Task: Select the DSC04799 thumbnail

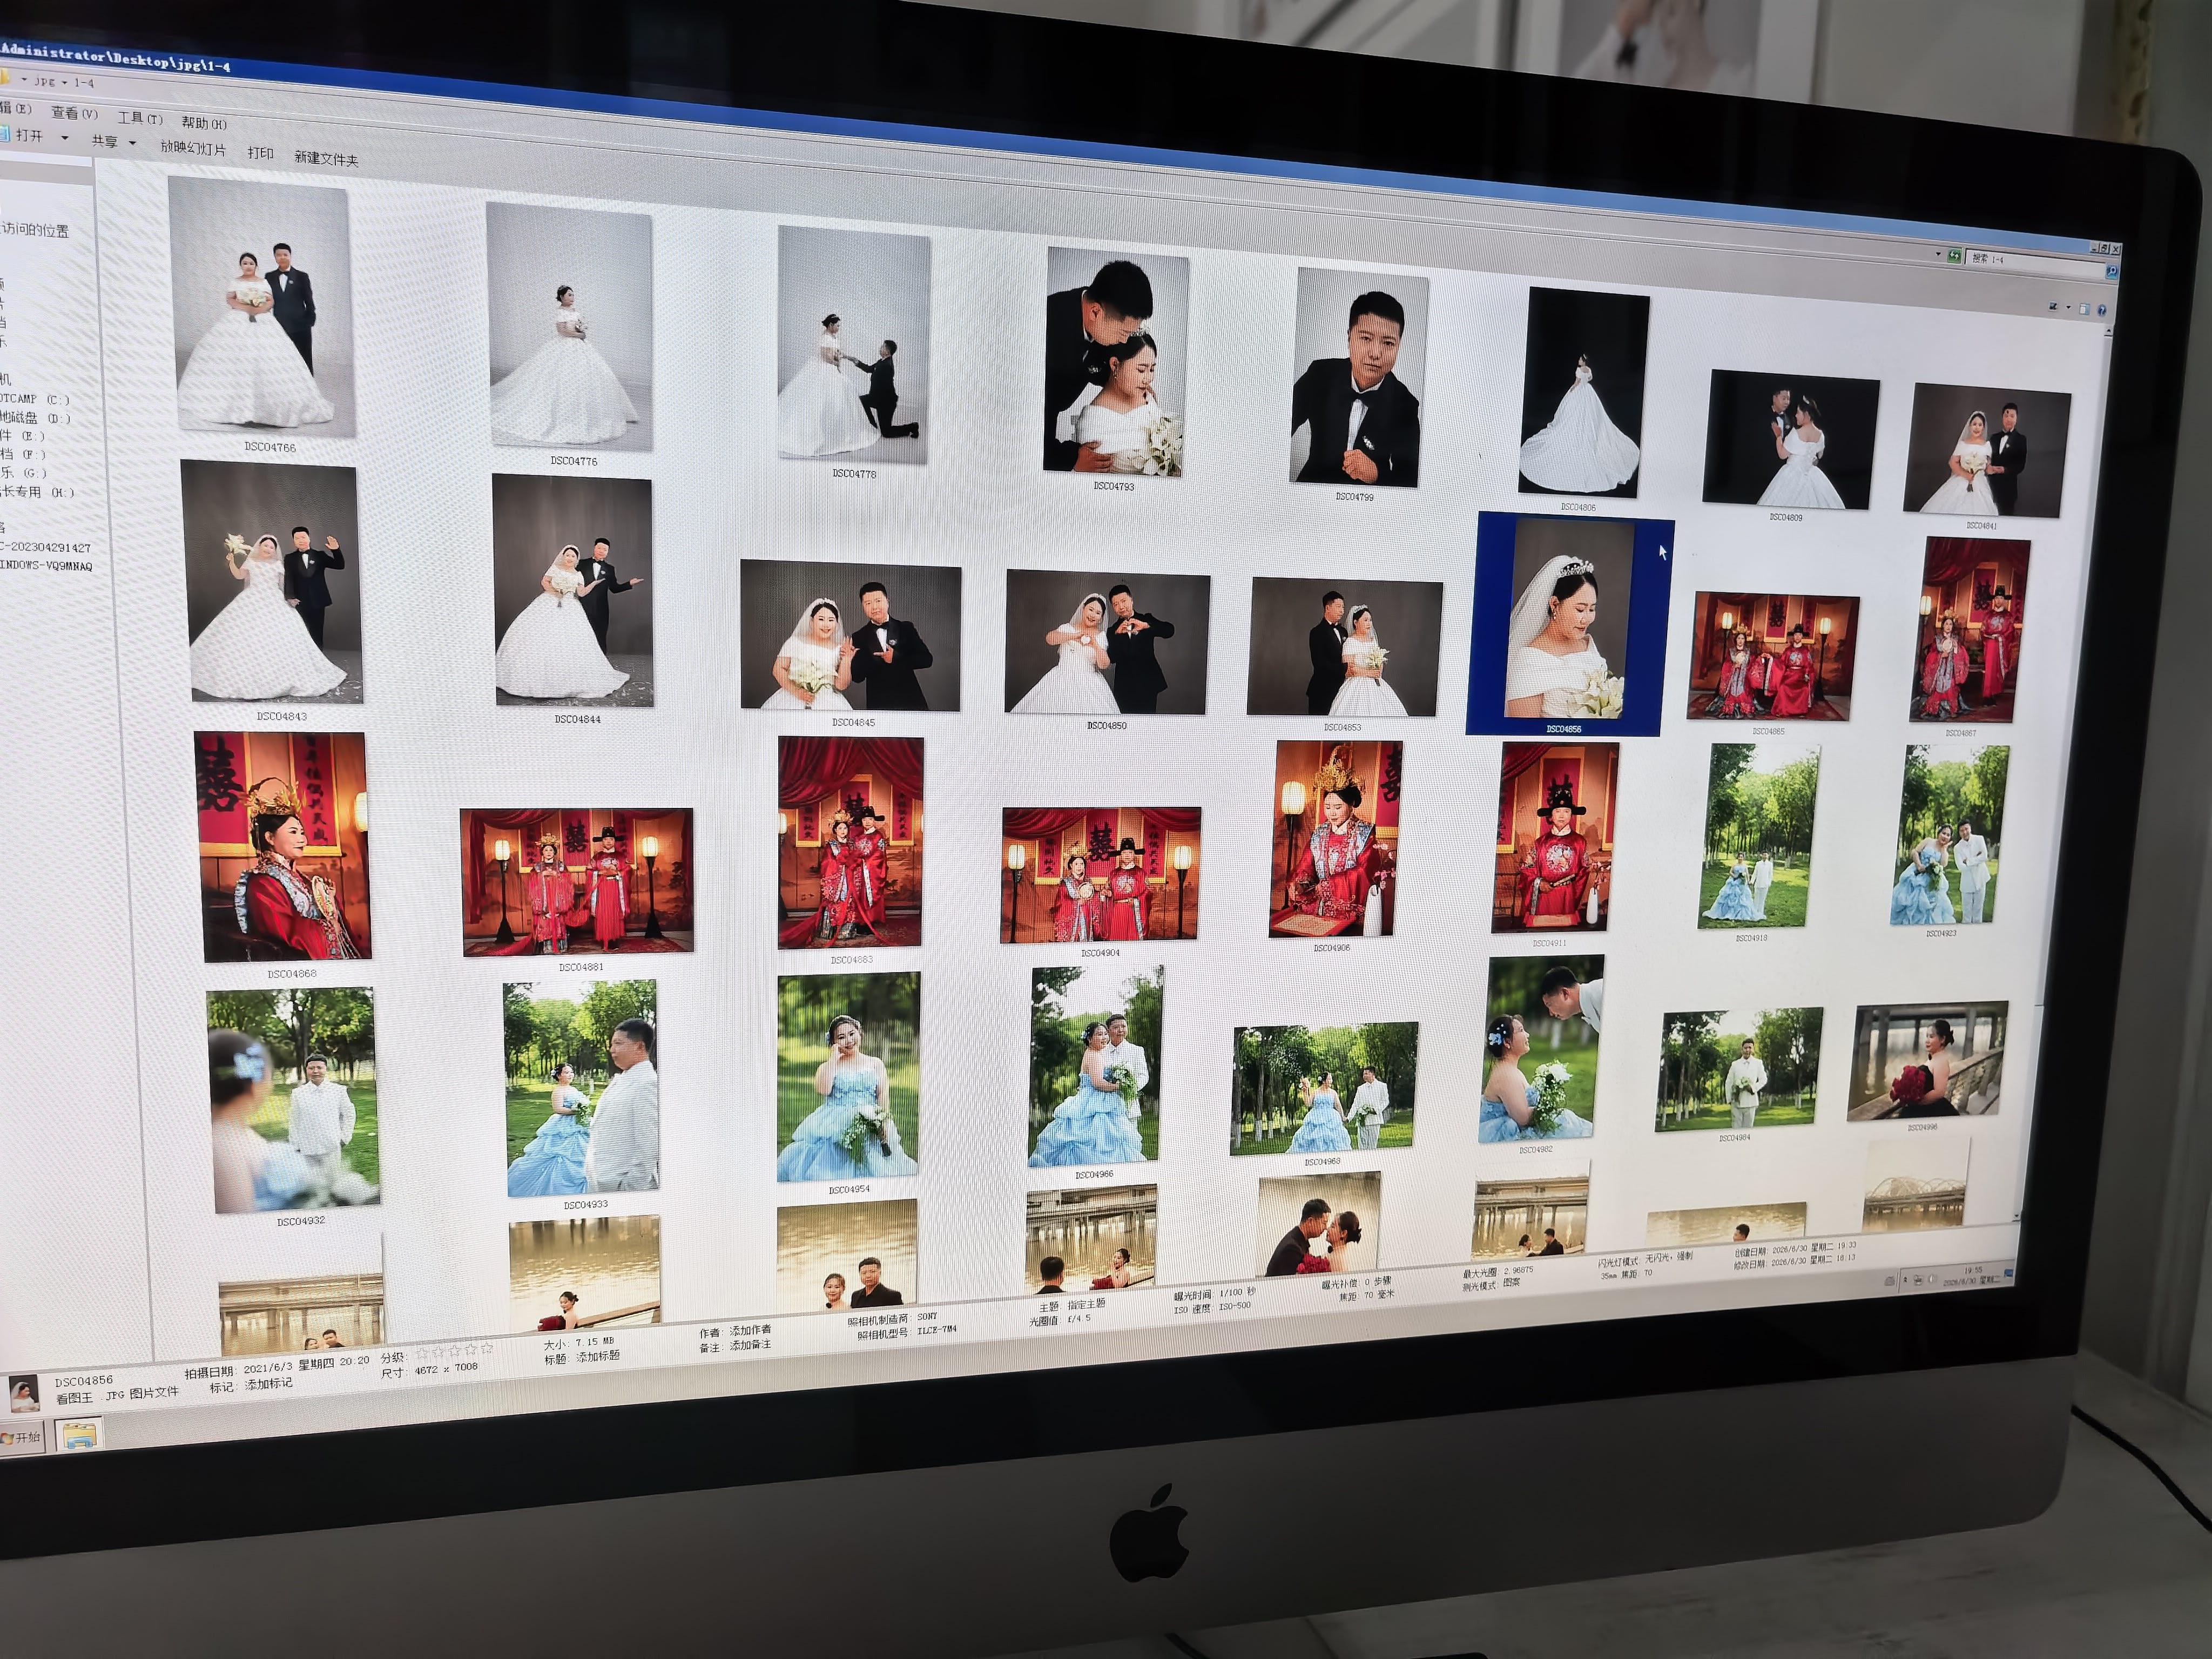Action: click(x=1358, y=378)
